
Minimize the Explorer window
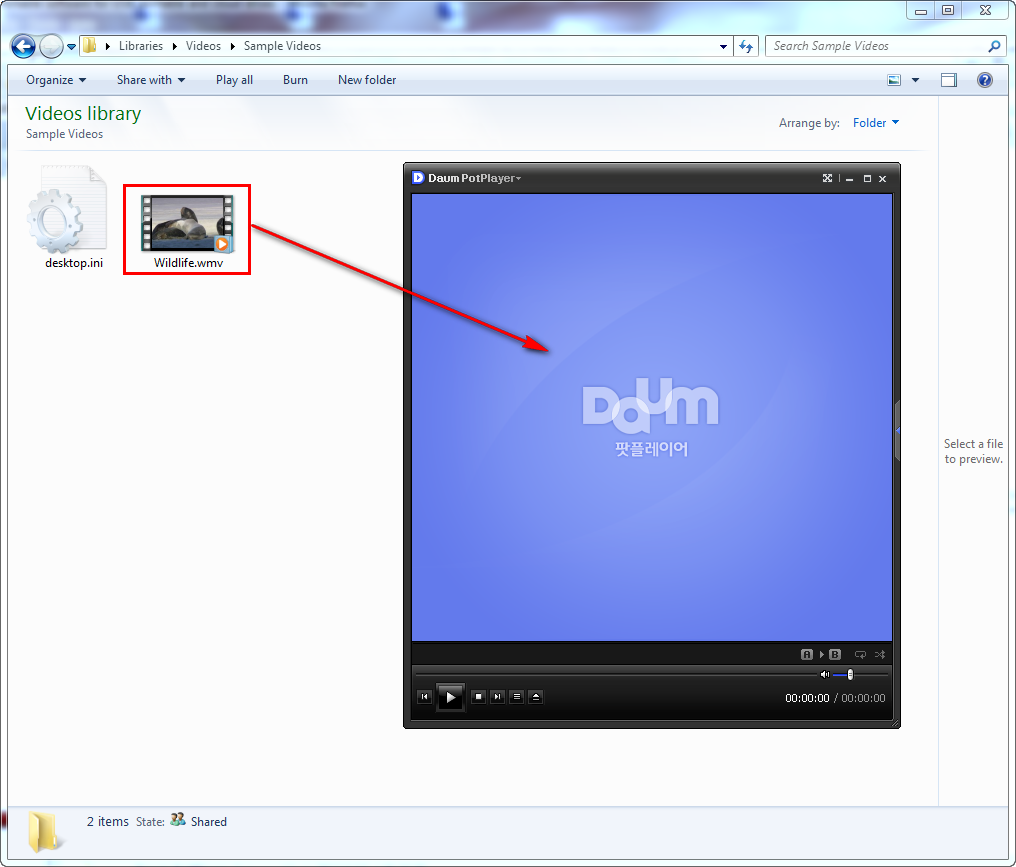(921, 10)
